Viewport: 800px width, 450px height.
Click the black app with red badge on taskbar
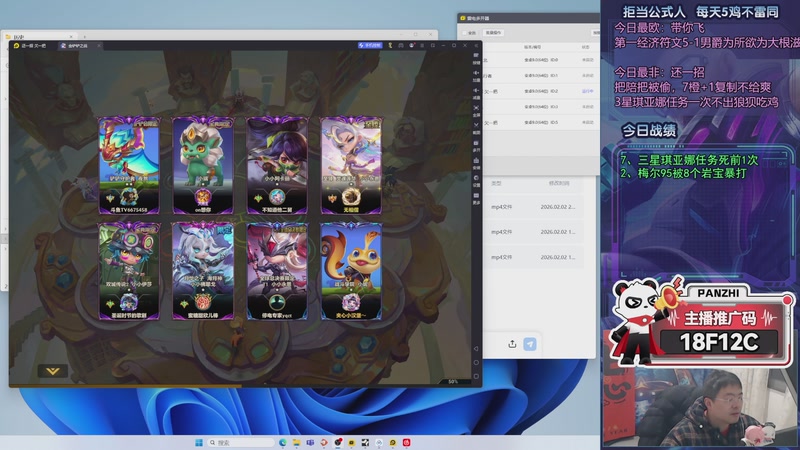click(338, 442)
